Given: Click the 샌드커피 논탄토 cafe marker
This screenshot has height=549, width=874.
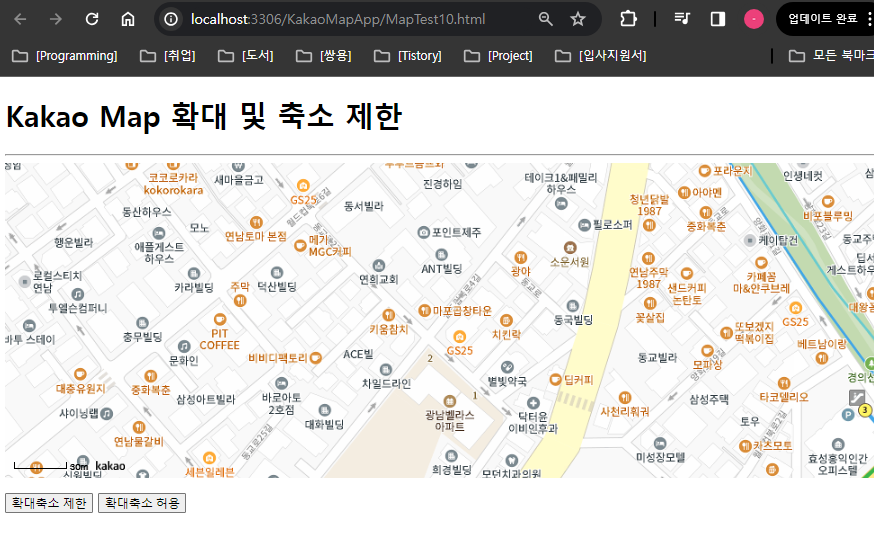Looking at the screenshot, I should [x=687, y=273].
